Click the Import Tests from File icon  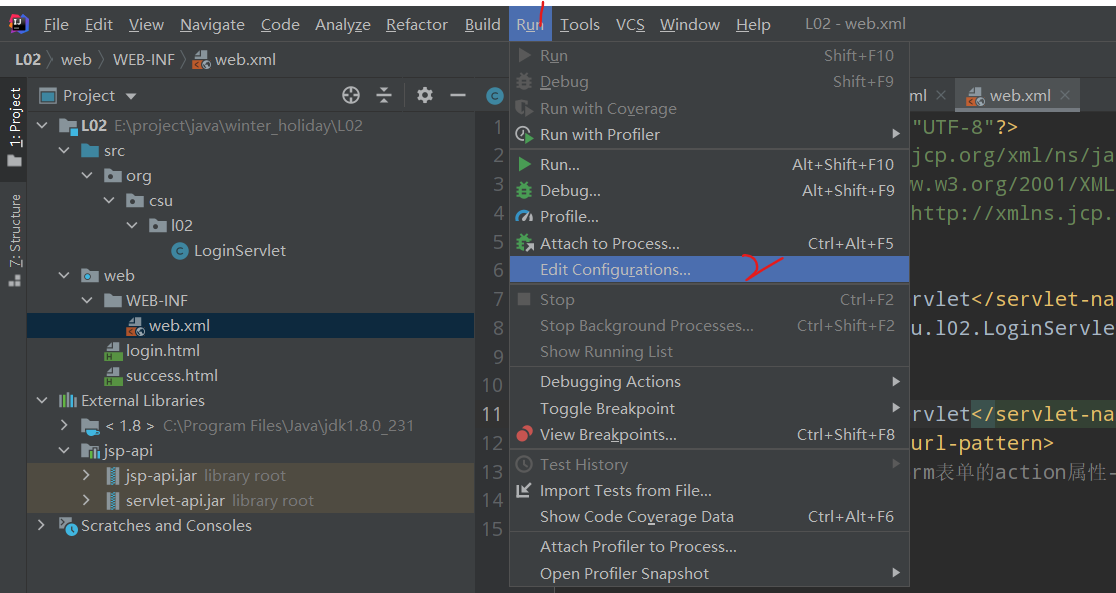point(524,490)
